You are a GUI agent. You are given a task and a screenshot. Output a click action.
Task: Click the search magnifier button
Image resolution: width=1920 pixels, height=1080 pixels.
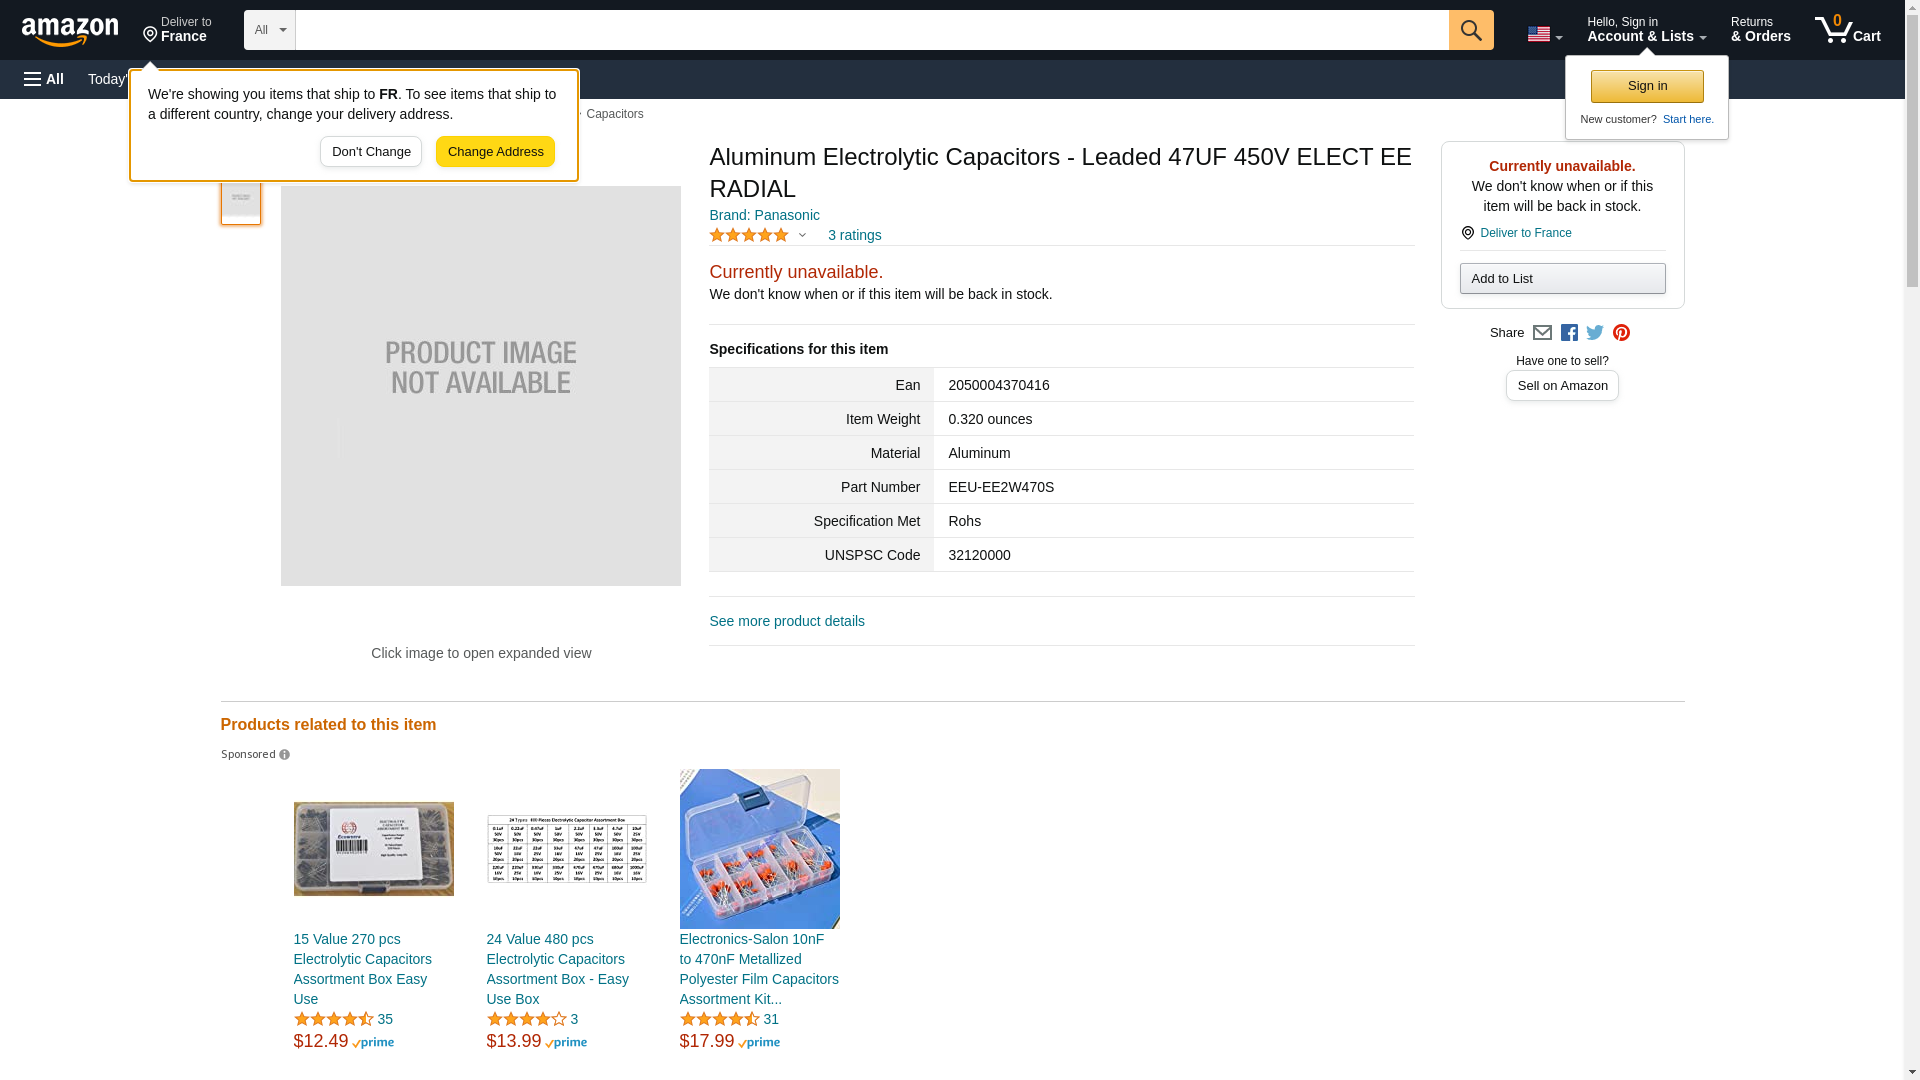1470,30
